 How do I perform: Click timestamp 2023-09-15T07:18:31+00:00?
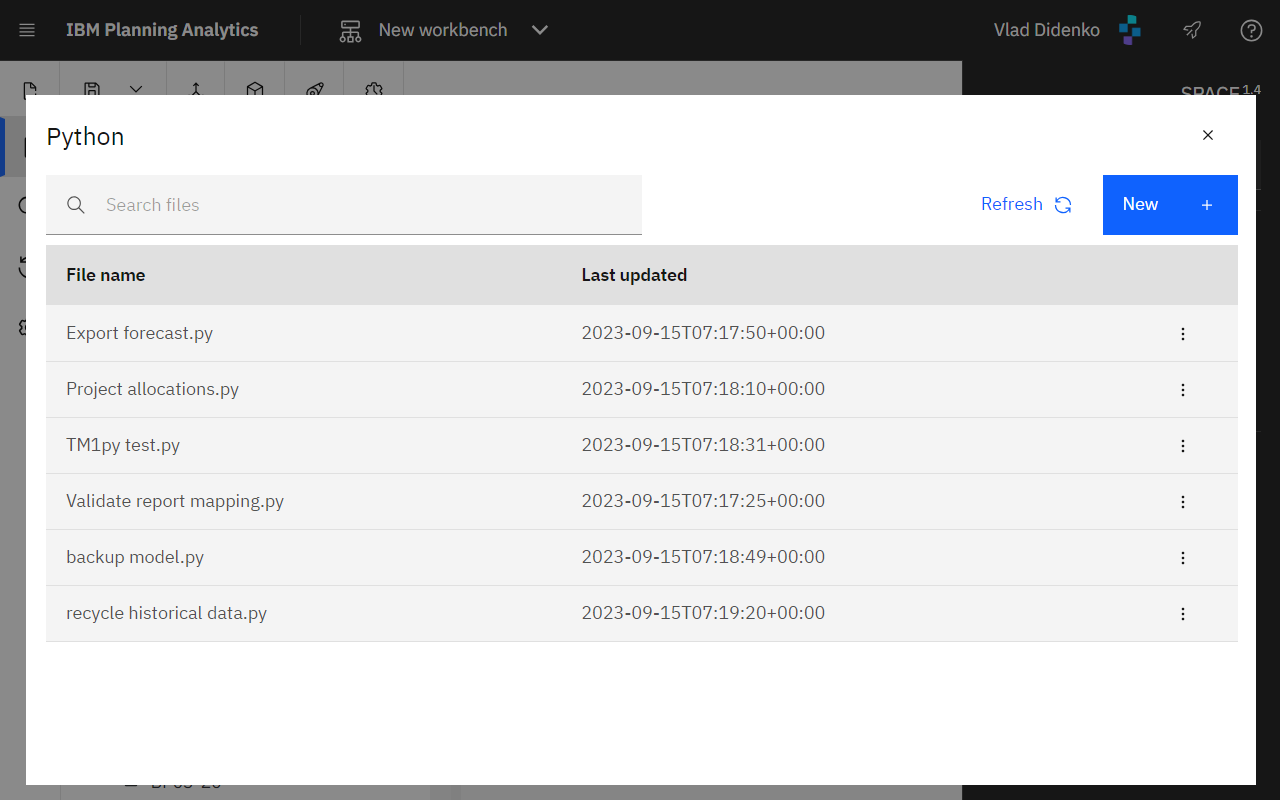(x=703, y=445)
